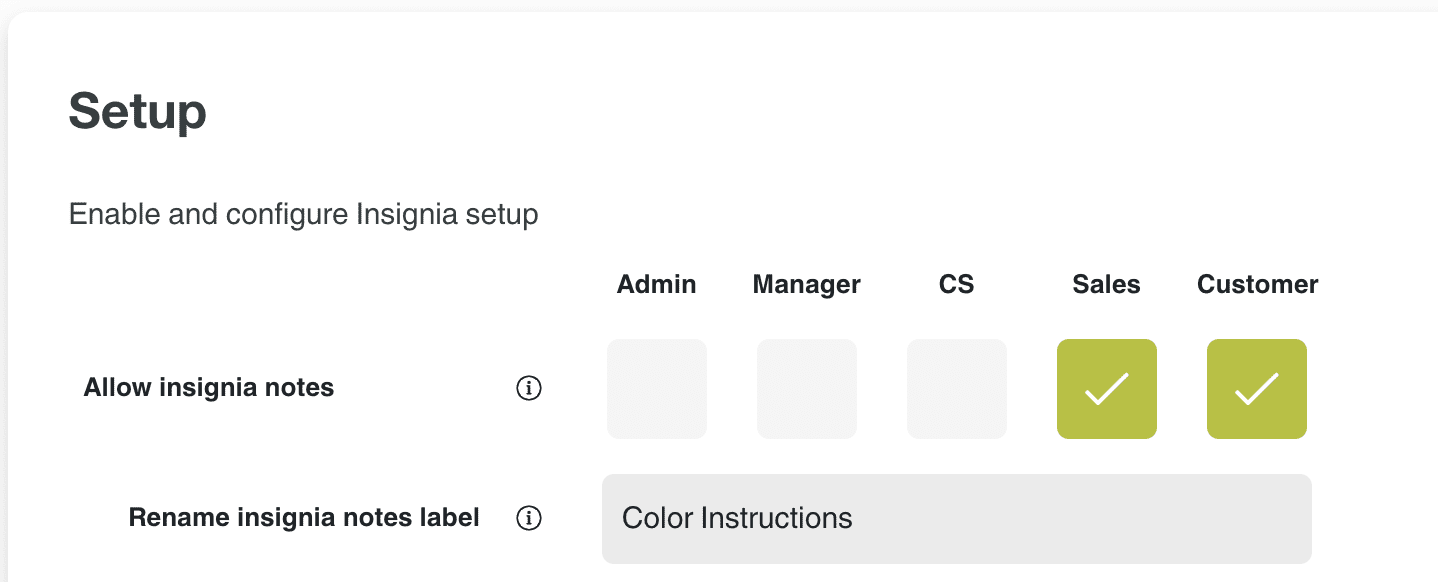The height and width of the screenshot is (582, 1438).
Task: Focus the rename insignia notes label input
Action: click(957, 519)
